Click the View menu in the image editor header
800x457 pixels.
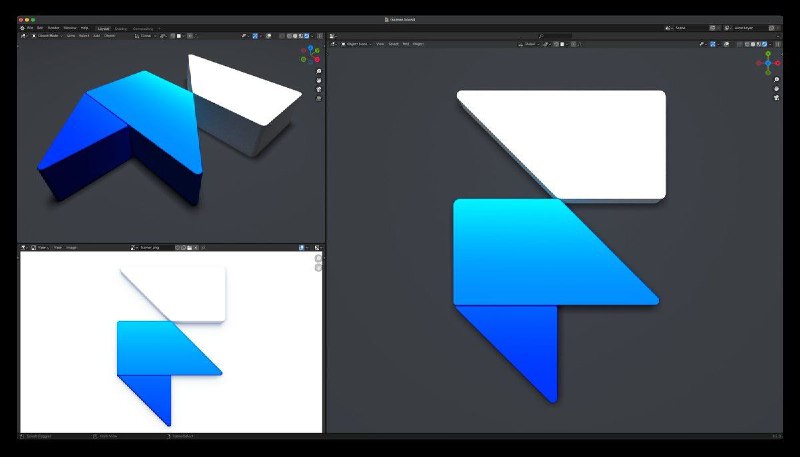(x=58, y=247)
